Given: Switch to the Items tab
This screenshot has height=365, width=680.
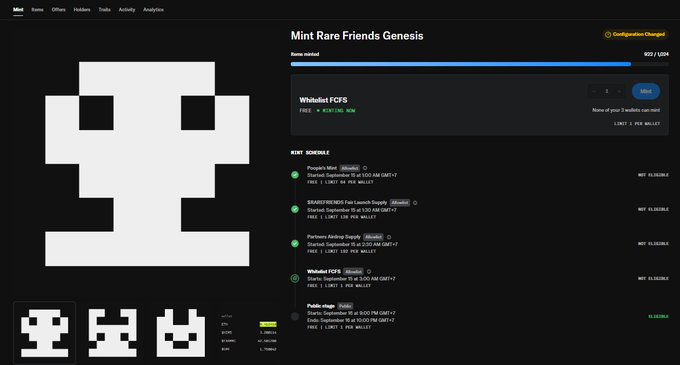Looking at the screenshot, I should [x=37, y=10].
